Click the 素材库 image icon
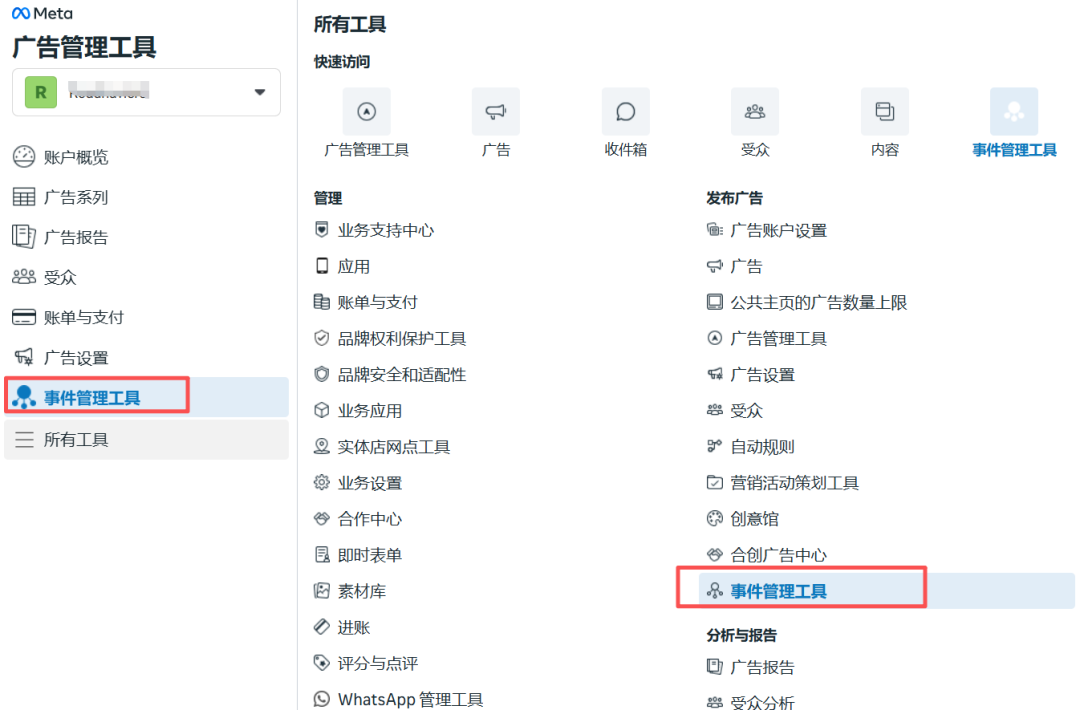The image size is (1080, 710). point(322,590)
